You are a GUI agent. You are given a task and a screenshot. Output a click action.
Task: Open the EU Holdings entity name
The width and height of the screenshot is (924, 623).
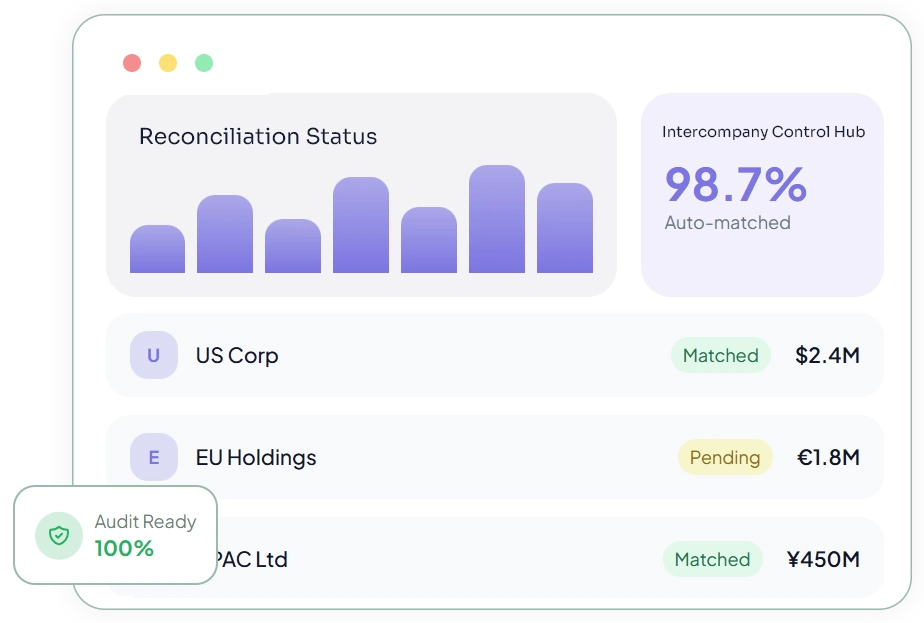pyautogui.click(x=256, y=457)
